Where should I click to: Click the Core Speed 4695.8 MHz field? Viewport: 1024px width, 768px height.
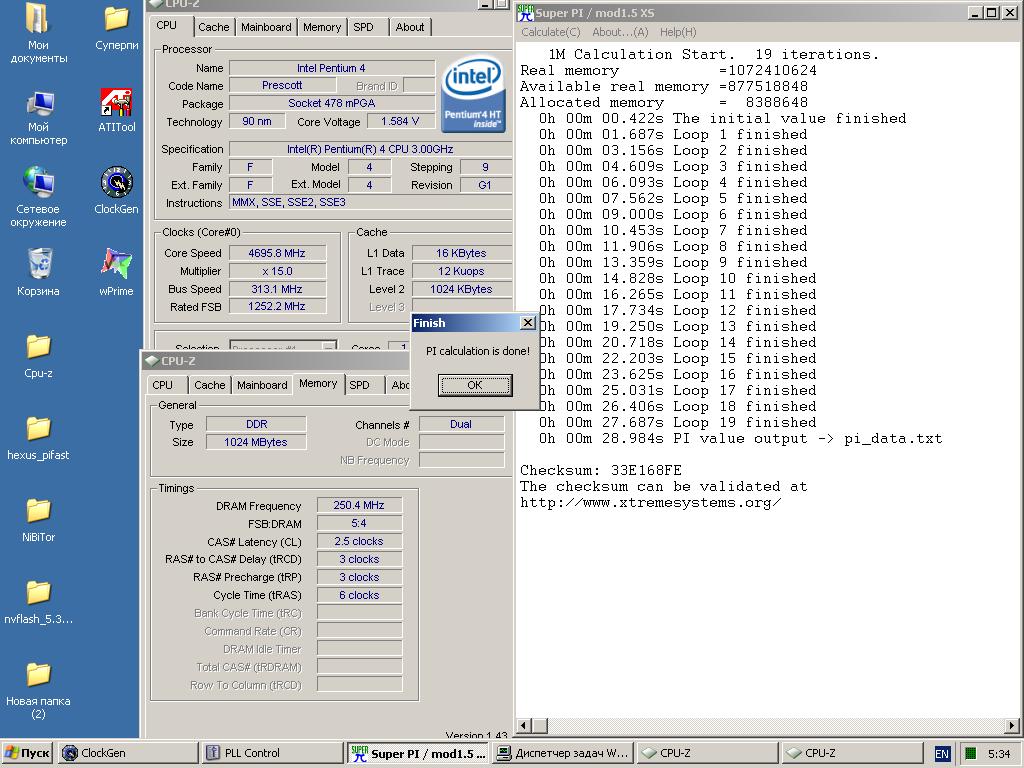point(277,253)
